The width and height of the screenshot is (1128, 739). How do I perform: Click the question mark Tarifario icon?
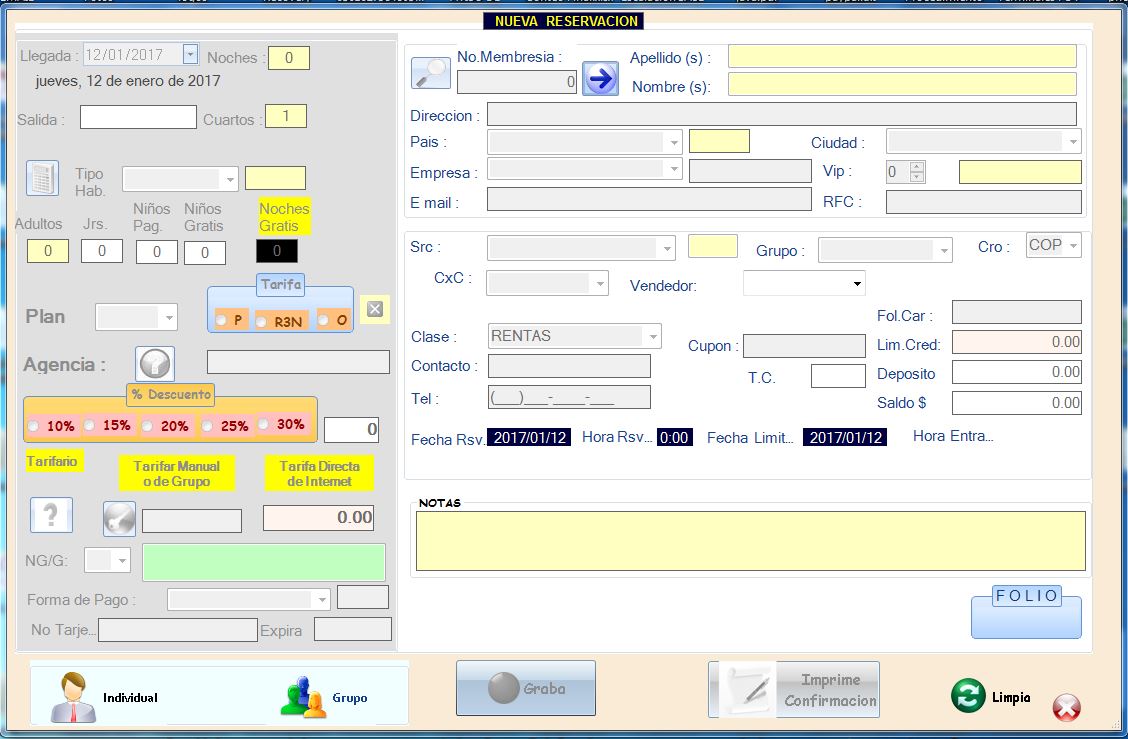pos(51,515)
